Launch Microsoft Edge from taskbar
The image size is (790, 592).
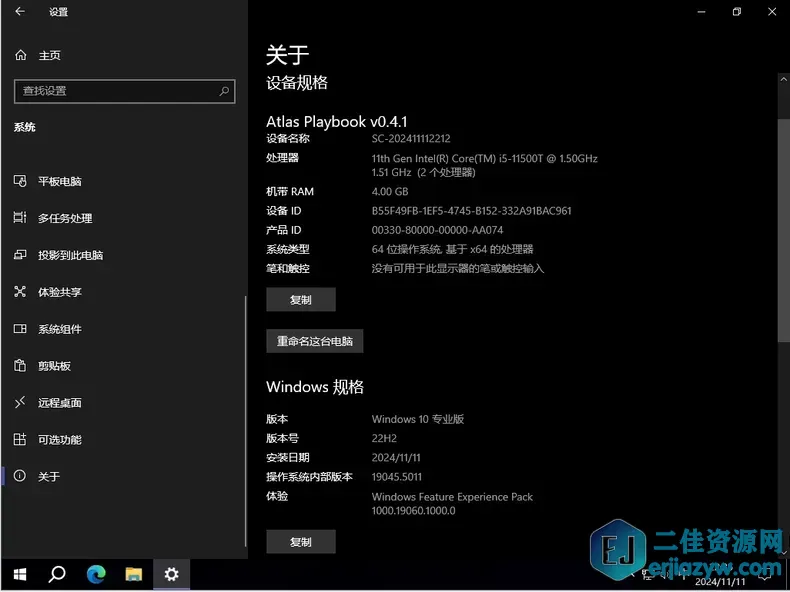point(96,574)
